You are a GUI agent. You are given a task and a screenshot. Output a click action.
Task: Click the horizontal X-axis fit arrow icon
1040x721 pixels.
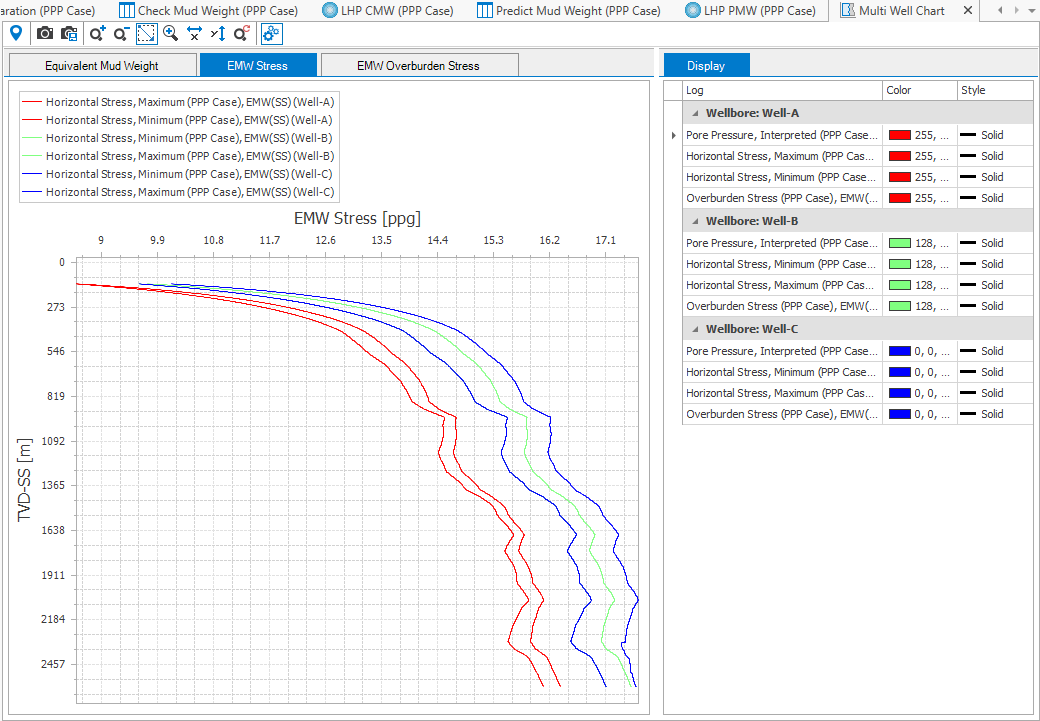(x=194, y=33)
